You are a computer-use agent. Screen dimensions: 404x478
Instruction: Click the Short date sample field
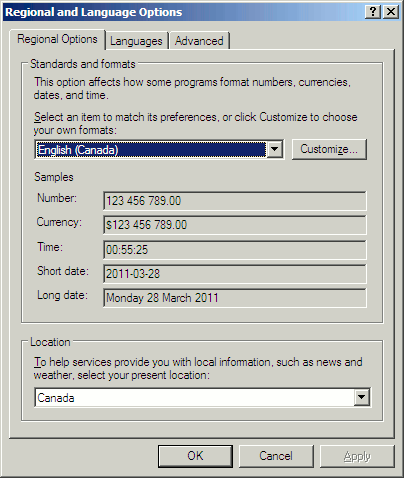(235, 274)
